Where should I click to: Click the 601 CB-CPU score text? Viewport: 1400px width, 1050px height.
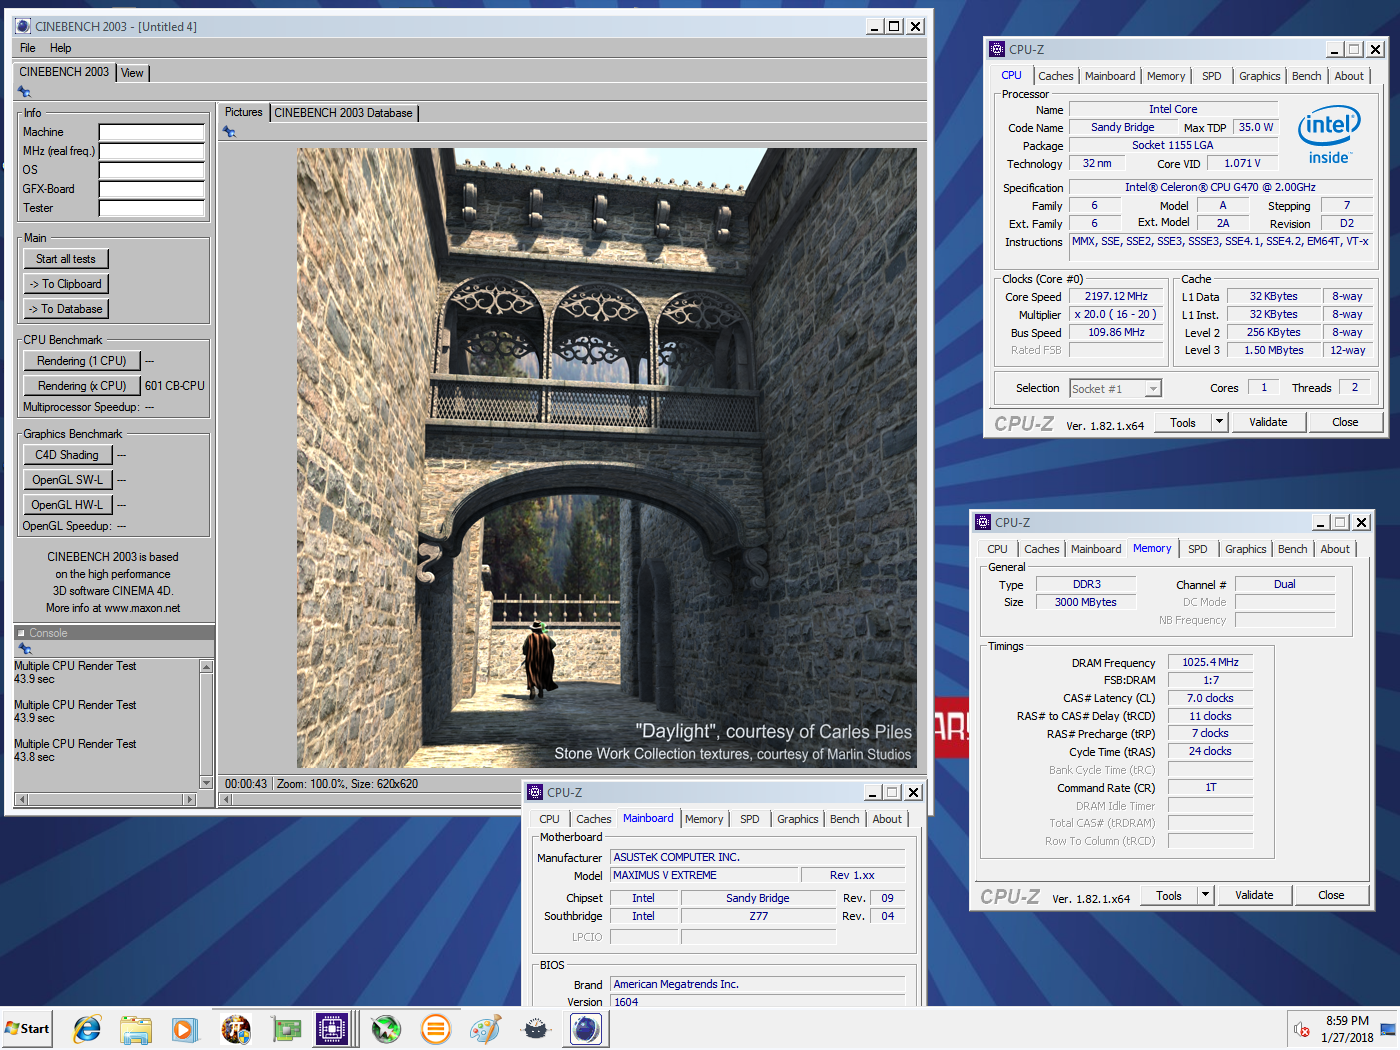click(175, 386)
